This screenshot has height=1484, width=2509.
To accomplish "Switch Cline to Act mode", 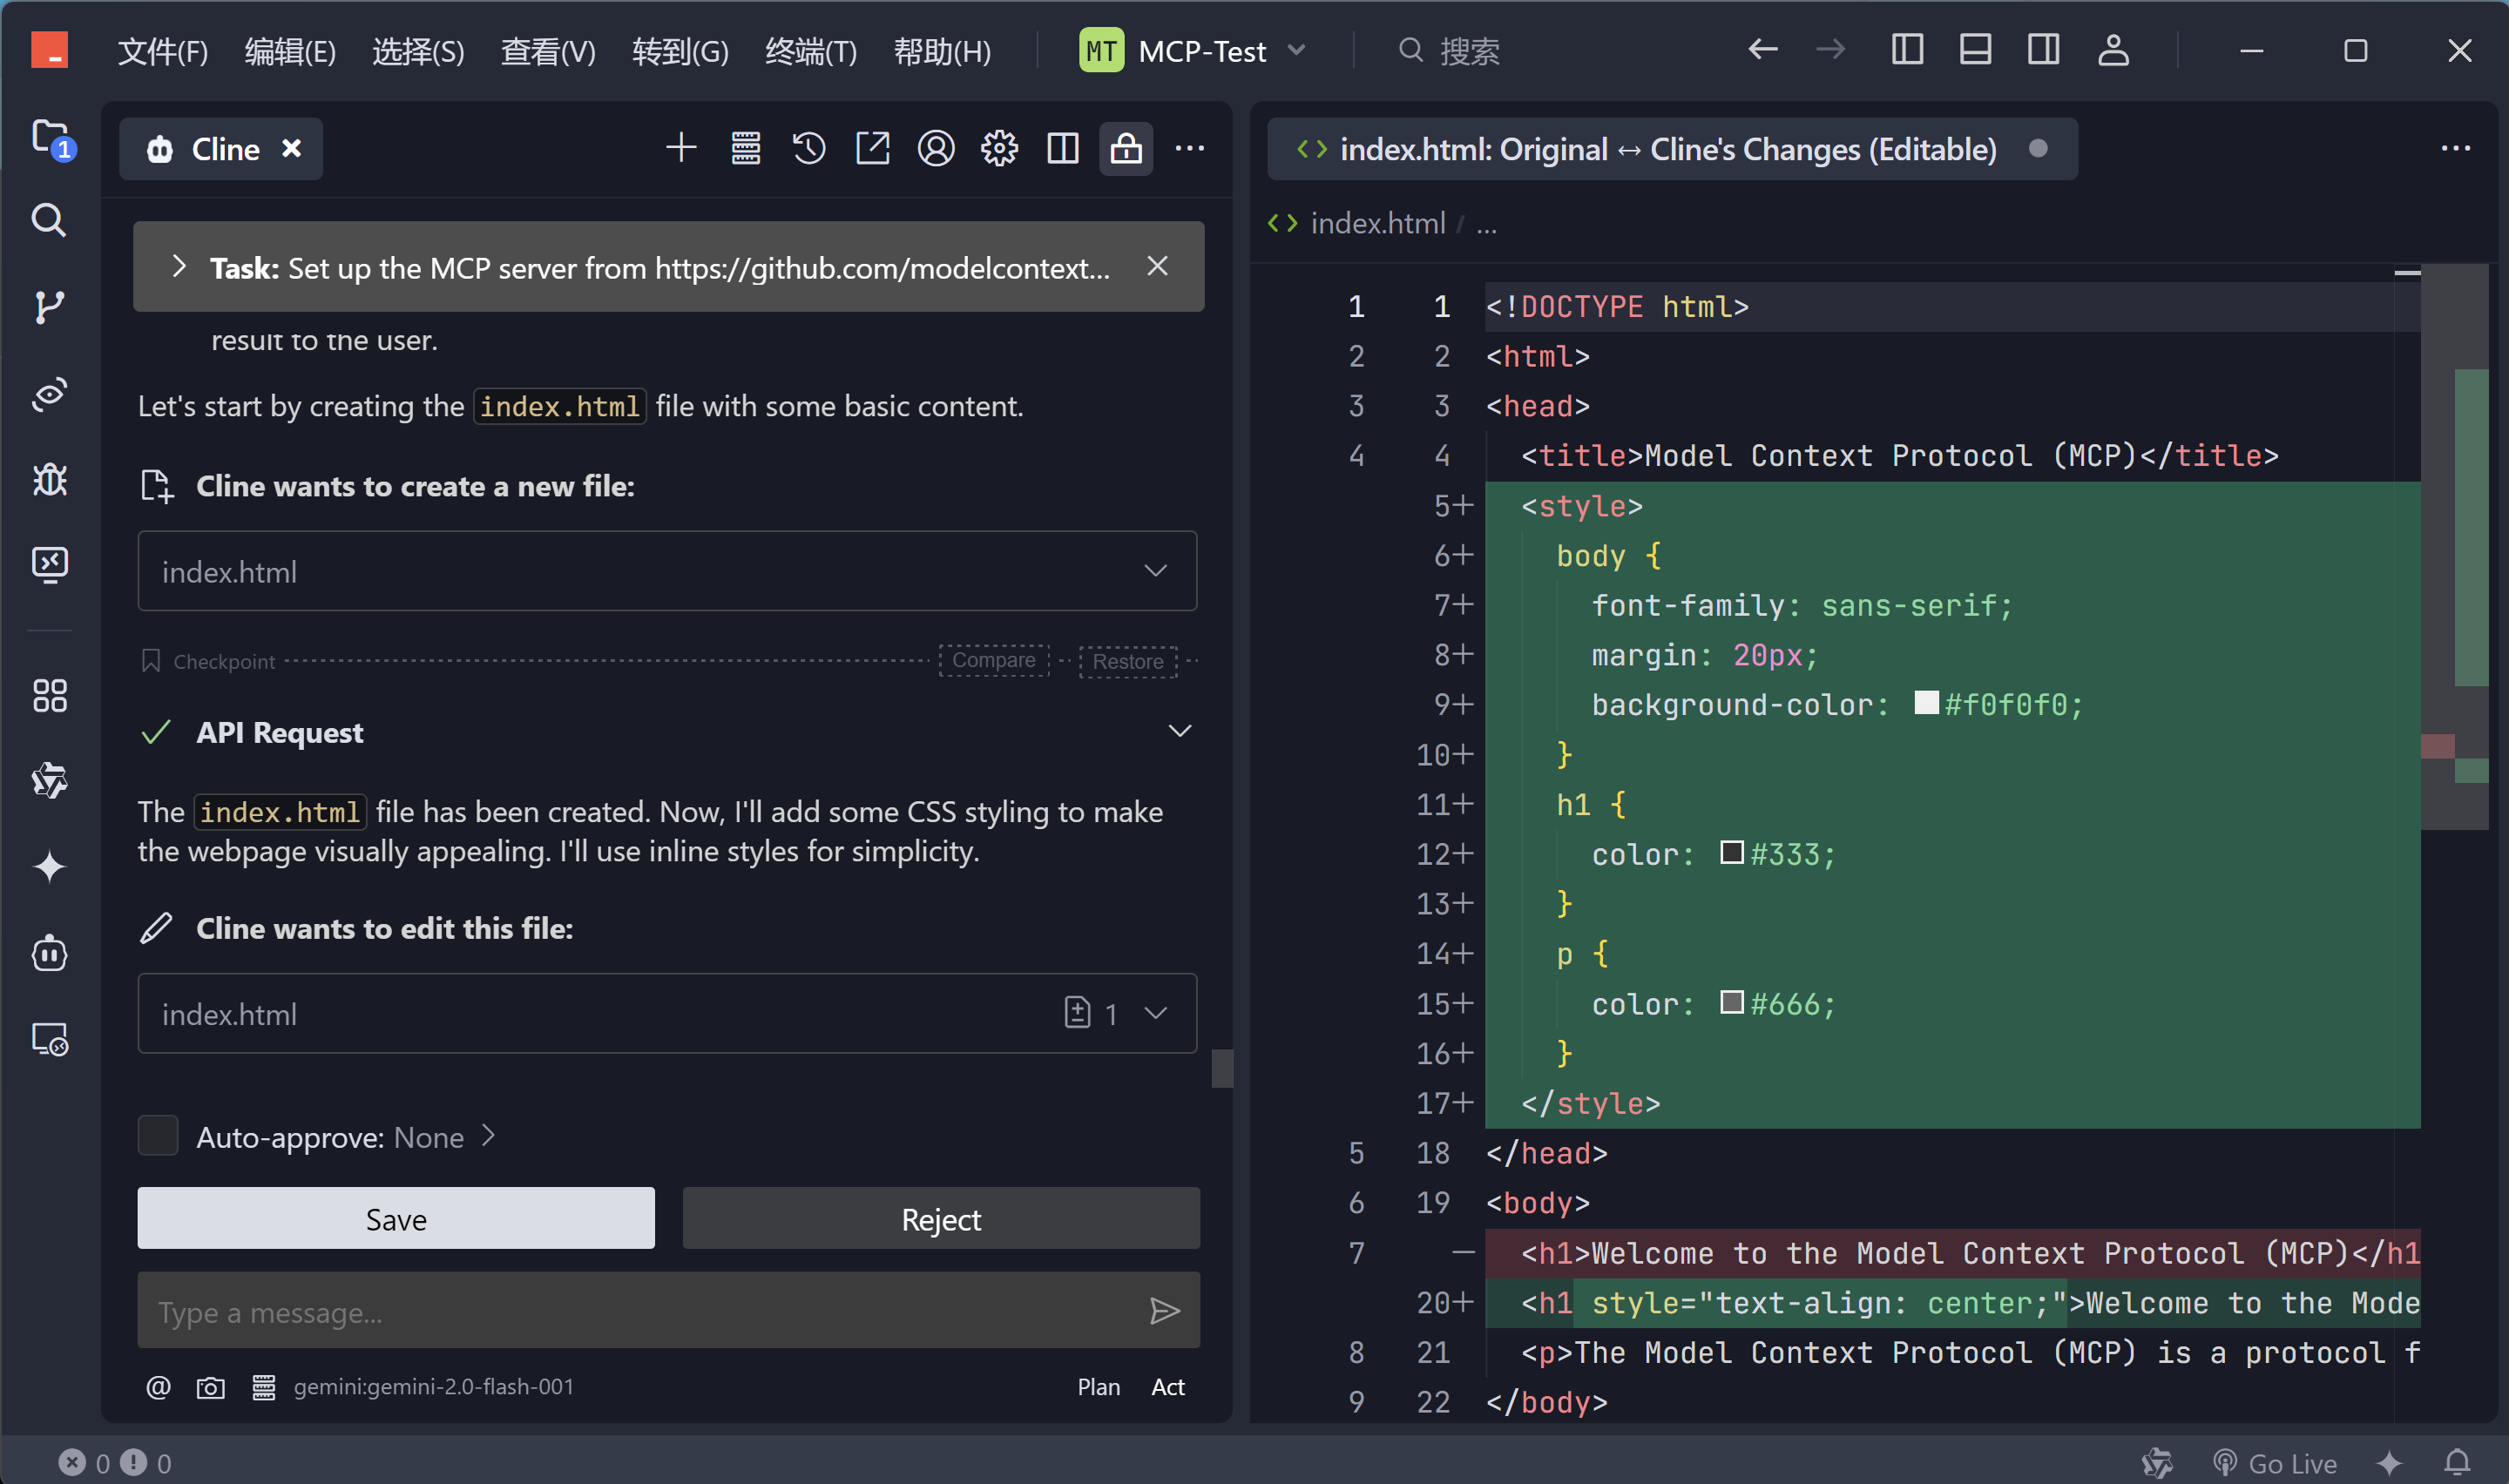I will (1167, 1387).
